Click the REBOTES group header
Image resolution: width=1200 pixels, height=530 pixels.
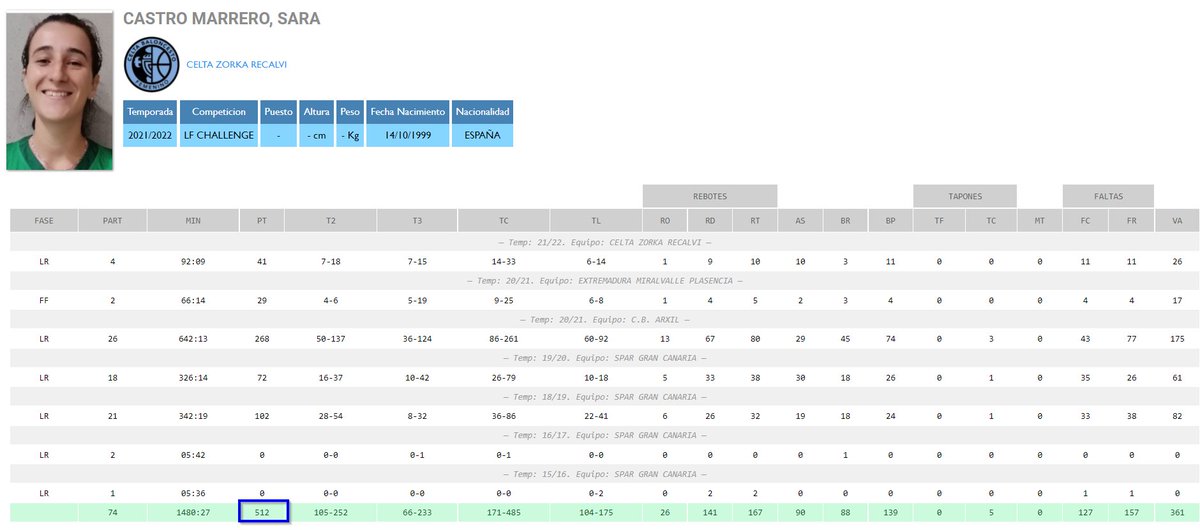tap(710, 196)
